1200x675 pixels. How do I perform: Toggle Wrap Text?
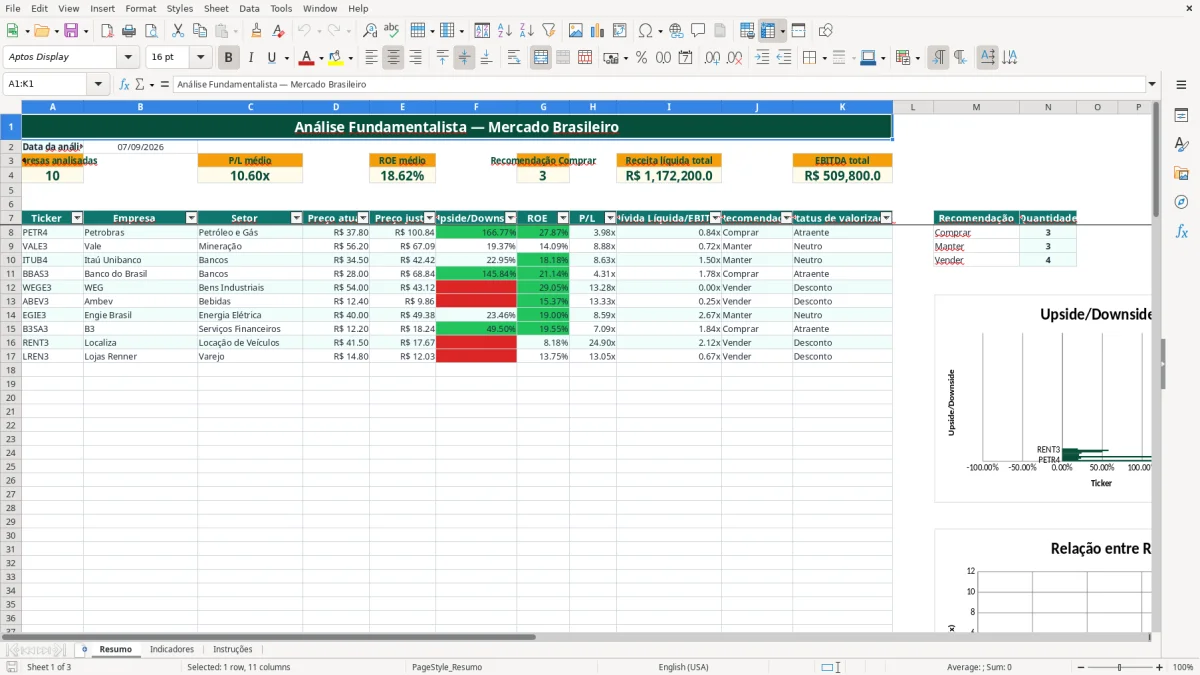[x=514, y=58]
